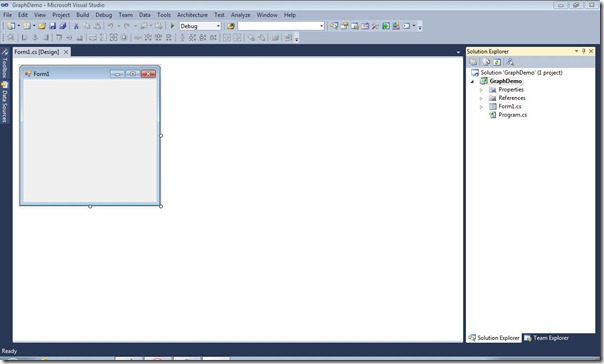
Task: Select Program.cs in Solution Explorer
Action: click(512, 115)
